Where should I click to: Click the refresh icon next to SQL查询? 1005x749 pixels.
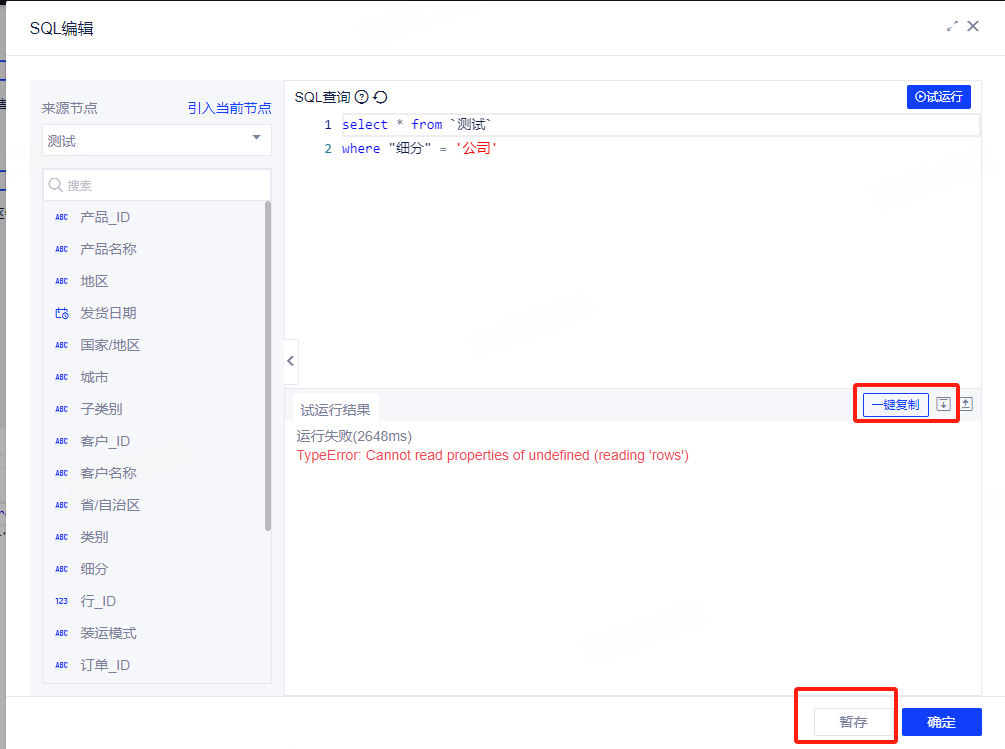380,97
